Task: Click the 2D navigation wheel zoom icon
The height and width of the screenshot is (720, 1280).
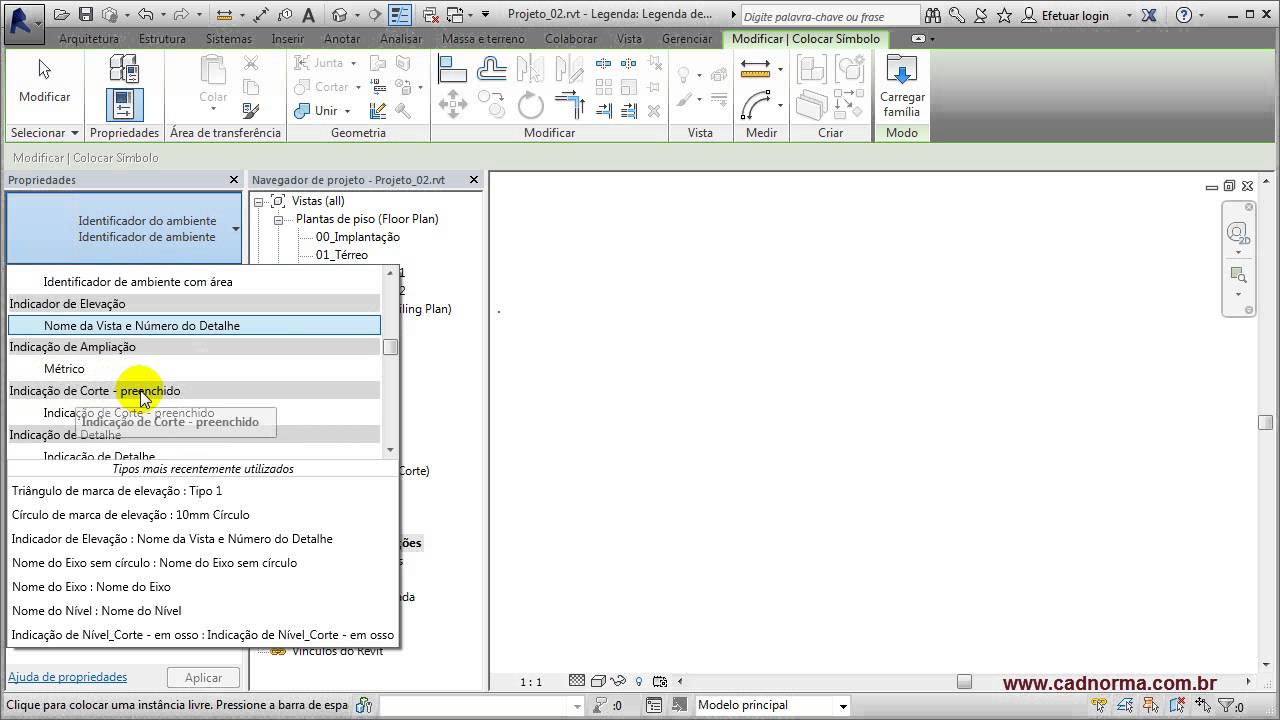Action: tap(1239, 233)
